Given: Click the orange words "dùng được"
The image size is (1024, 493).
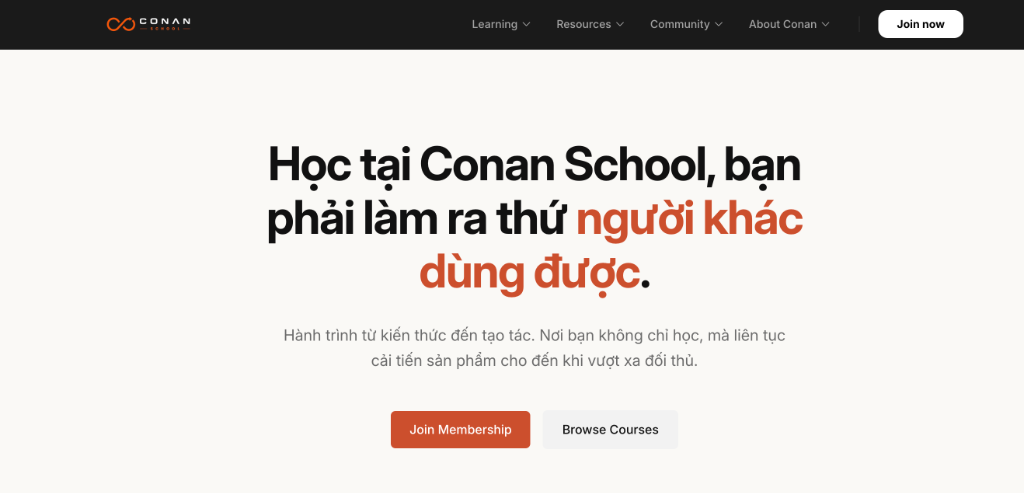Looking at the screenshot, I should coord(529,273).
